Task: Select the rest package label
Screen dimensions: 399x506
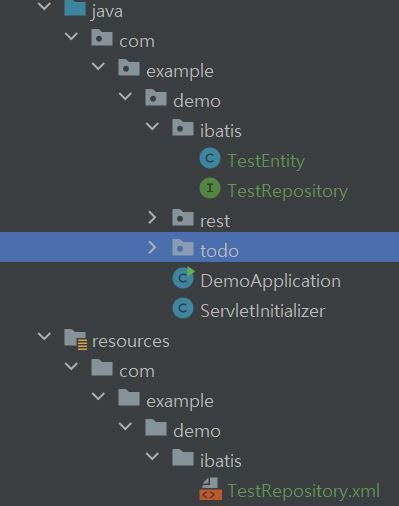Action: [215, 221]
